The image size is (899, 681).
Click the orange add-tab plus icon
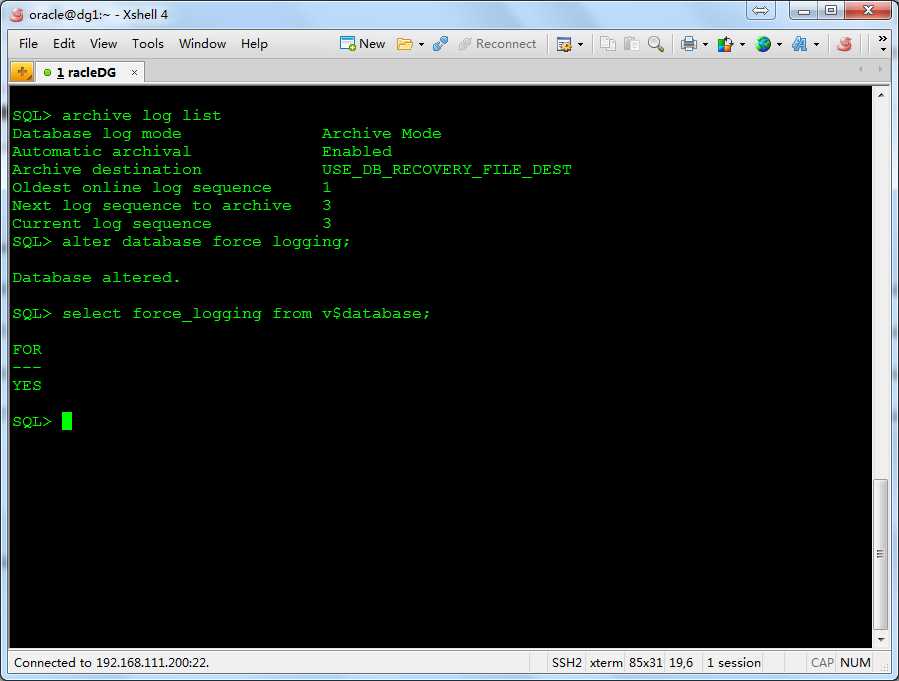click(x=22, y=72)
